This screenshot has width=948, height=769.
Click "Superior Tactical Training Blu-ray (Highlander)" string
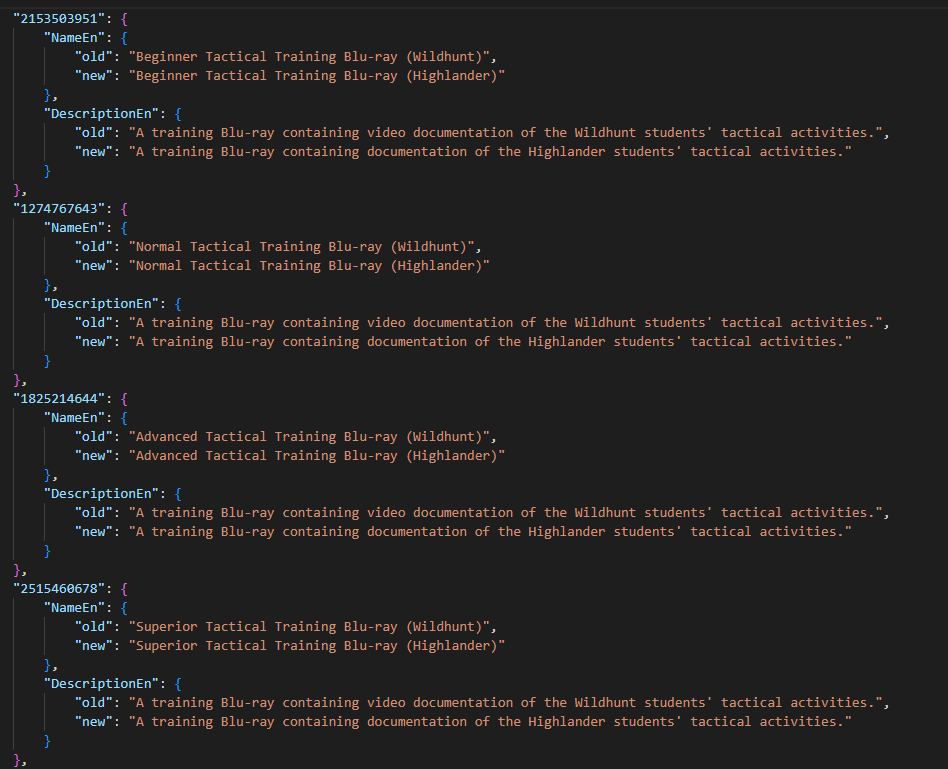(317, 645)
